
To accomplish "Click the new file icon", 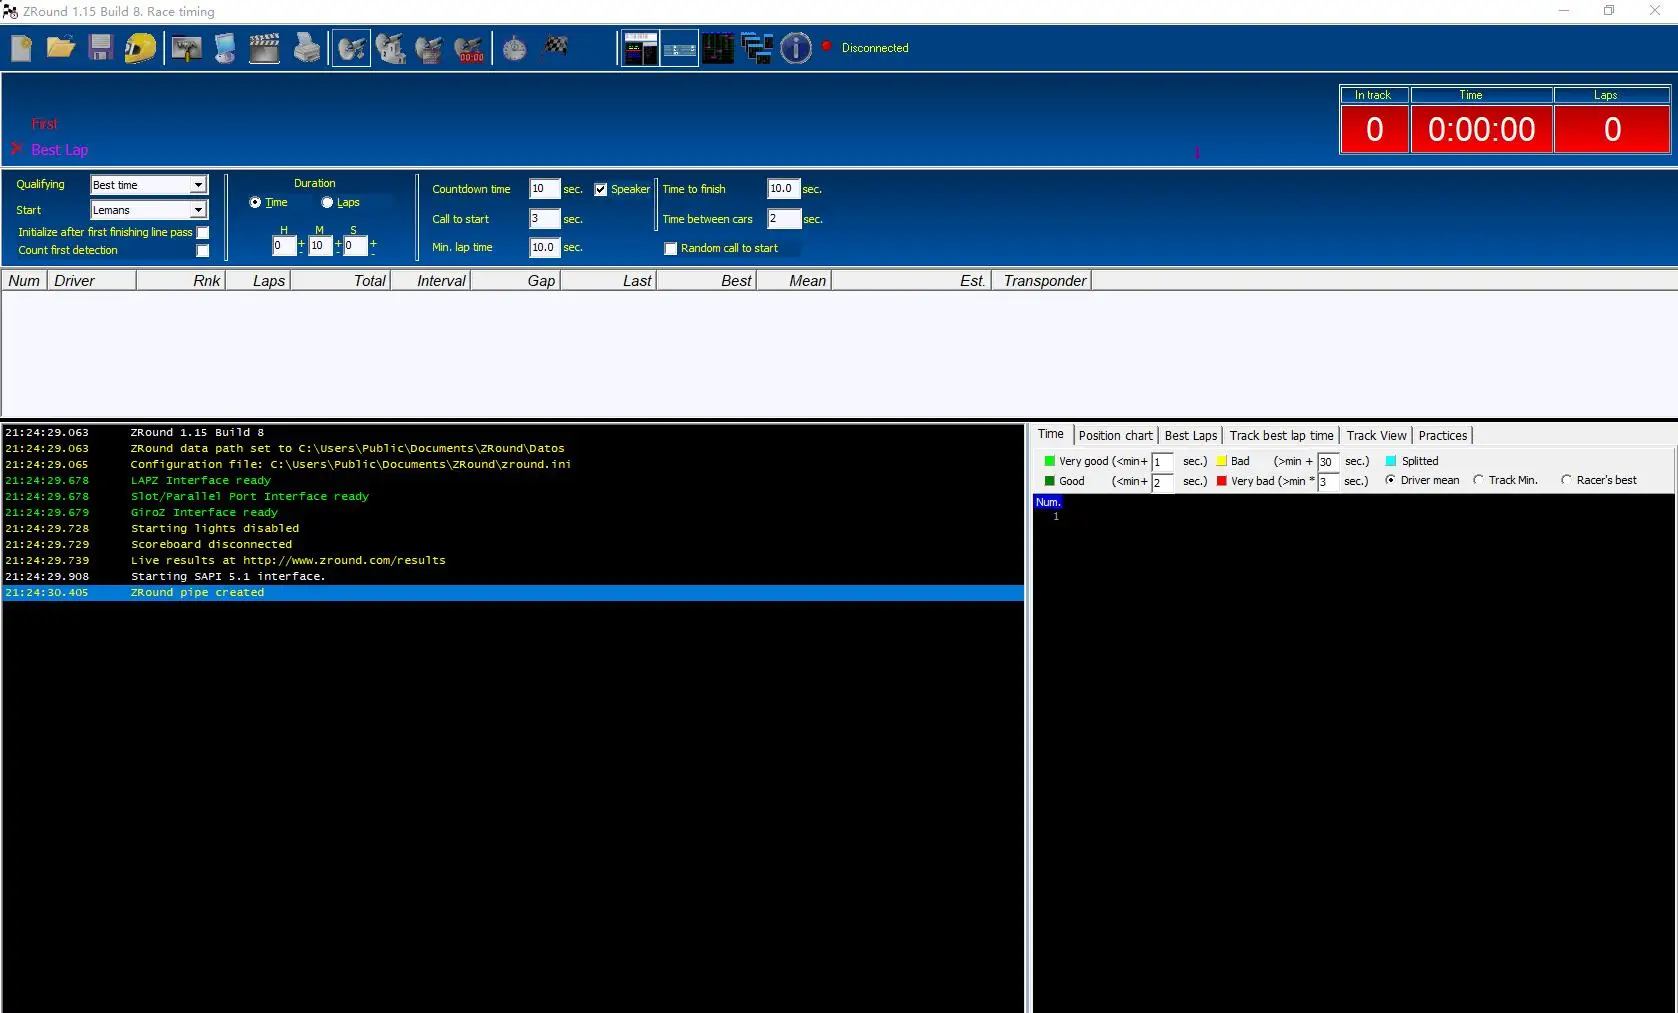I will 21,48.
